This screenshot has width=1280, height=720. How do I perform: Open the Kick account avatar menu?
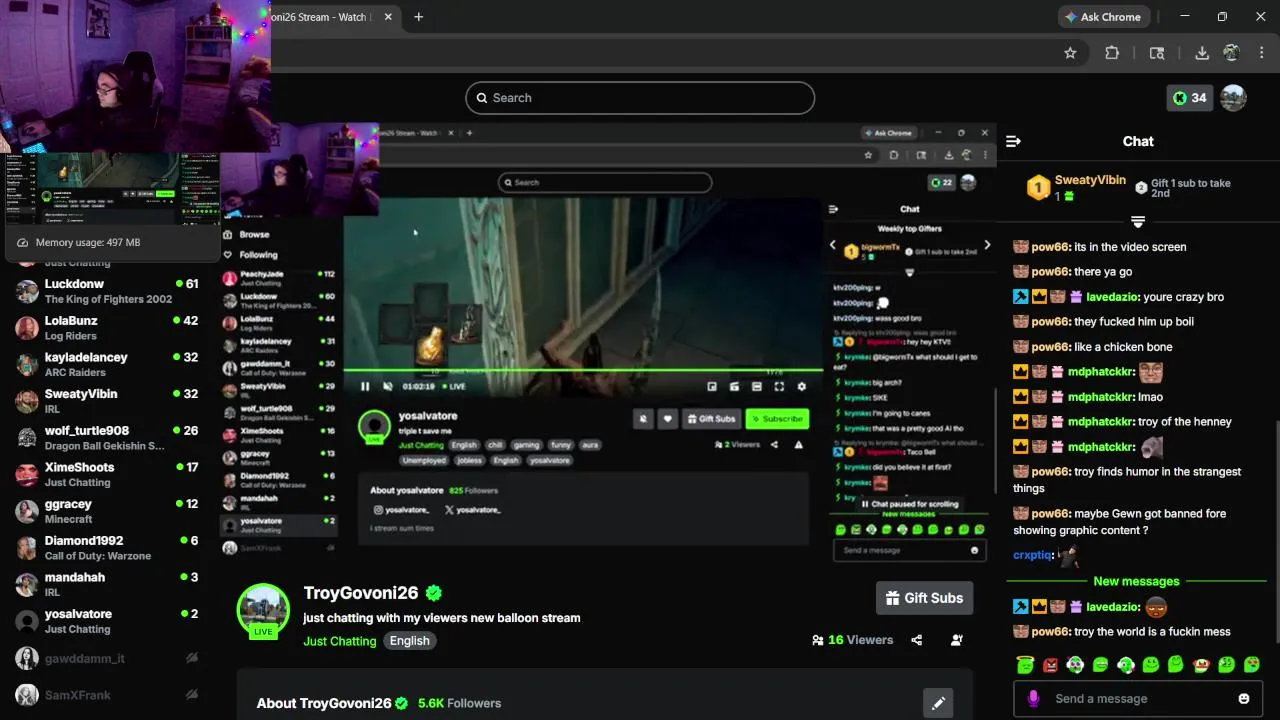click(x=1233, y=98)
